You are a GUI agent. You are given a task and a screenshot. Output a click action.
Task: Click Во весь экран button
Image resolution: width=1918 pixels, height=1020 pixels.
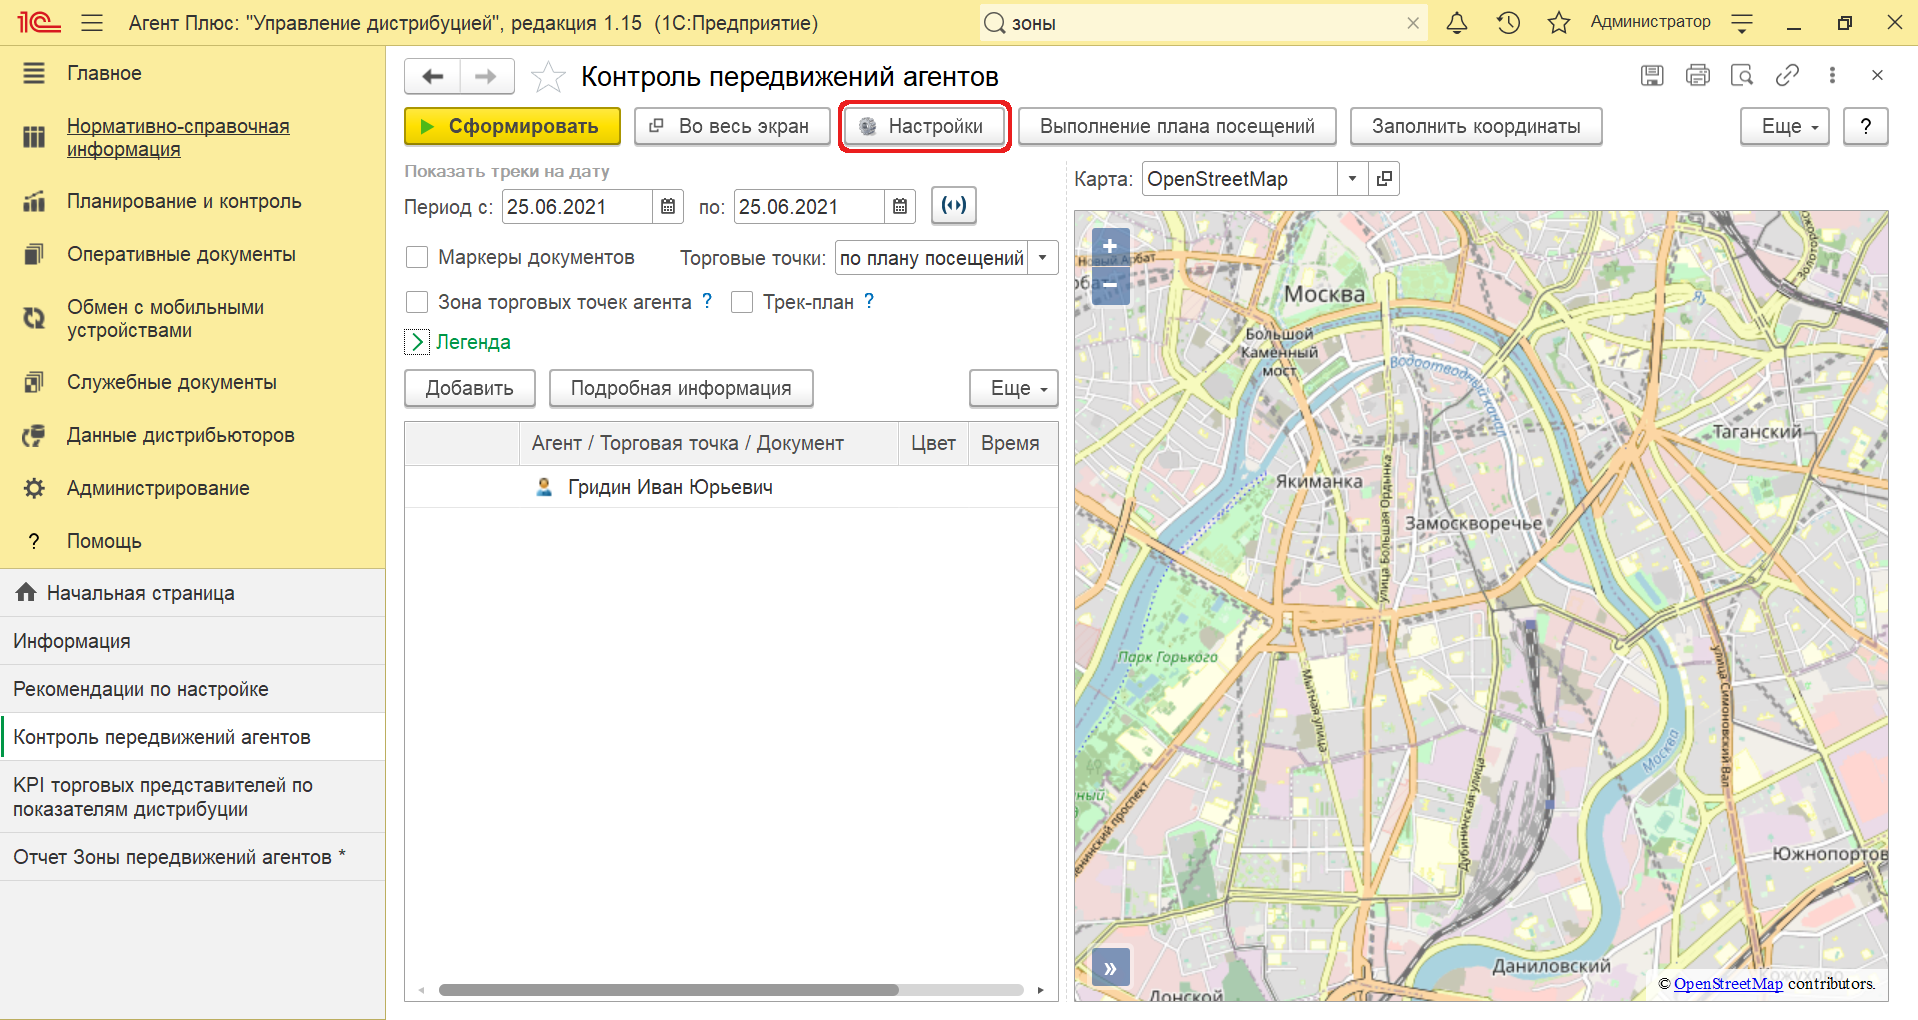[732, 126]
